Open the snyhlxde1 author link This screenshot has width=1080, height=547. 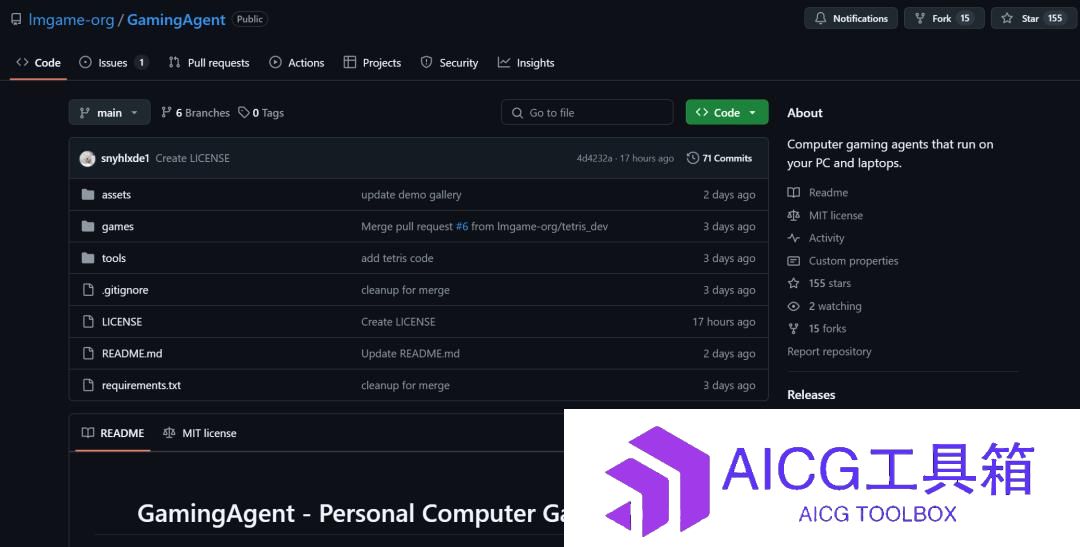pos(125,158)
